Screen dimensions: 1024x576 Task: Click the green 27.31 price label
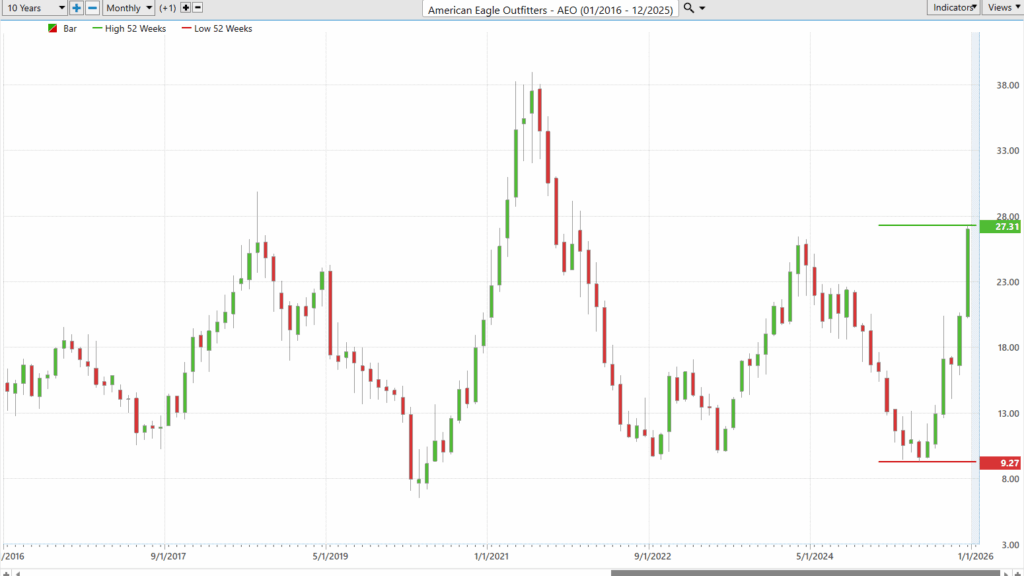click(1005, 227)
